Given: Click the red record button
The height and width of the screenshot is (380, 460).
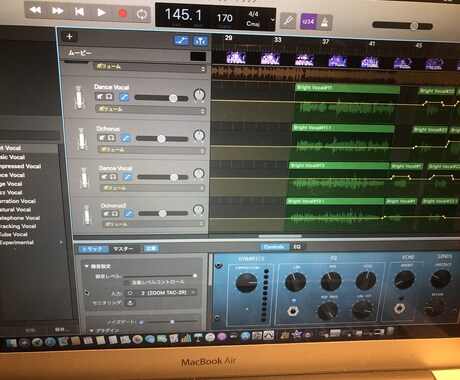Looking at the screenshot, I should pos(123,14).
